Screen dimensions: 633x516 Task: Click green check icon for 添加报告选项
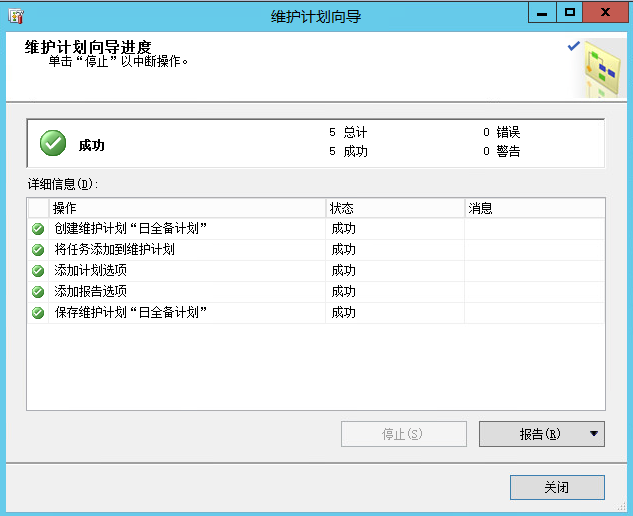coord(38,292)
